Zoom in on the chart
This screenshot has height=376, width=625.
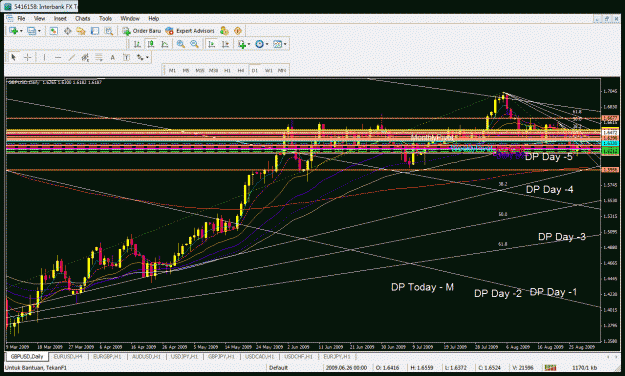[181, 44]
